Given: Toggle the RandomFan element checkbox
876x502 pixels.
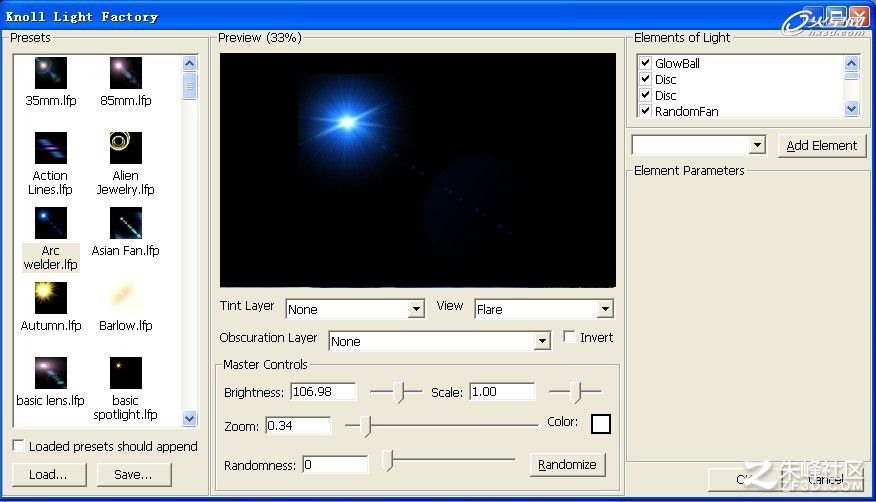Looking at the screenshot, I should coord(645,111).
